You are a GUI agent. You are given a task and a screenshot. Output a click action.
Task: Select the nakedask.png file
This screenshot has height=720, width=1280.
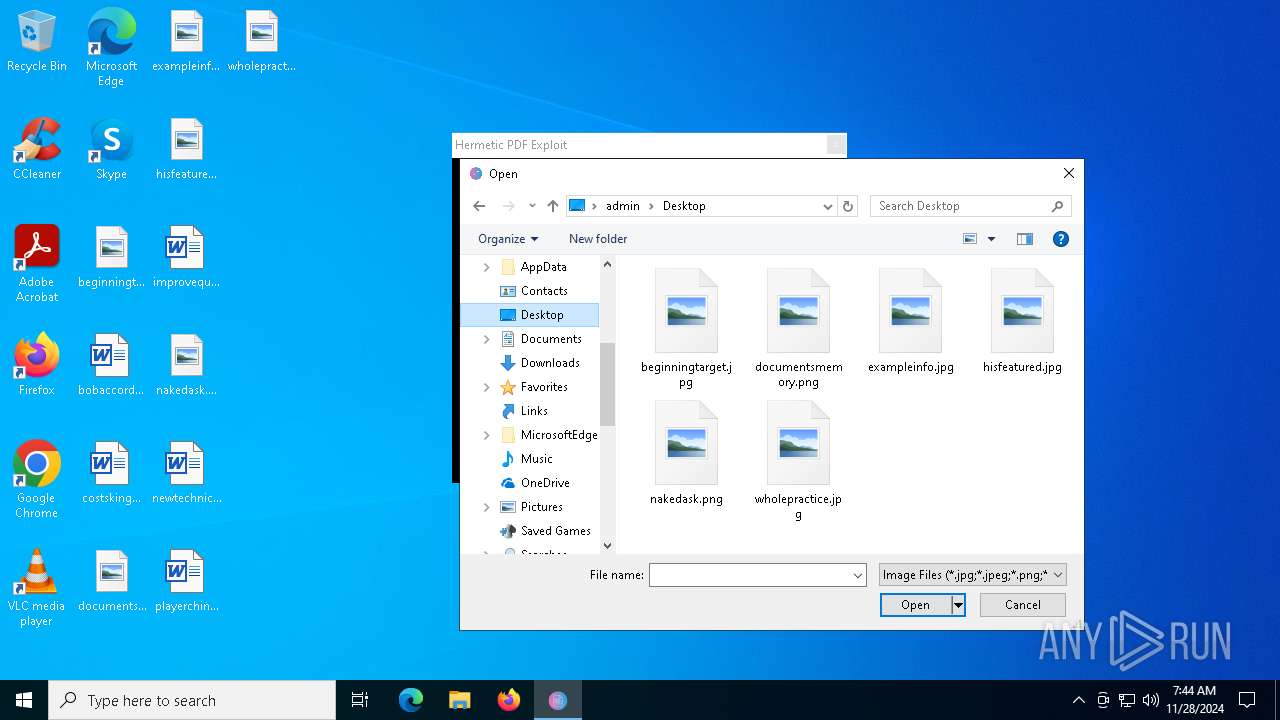[x=686, y=454]
